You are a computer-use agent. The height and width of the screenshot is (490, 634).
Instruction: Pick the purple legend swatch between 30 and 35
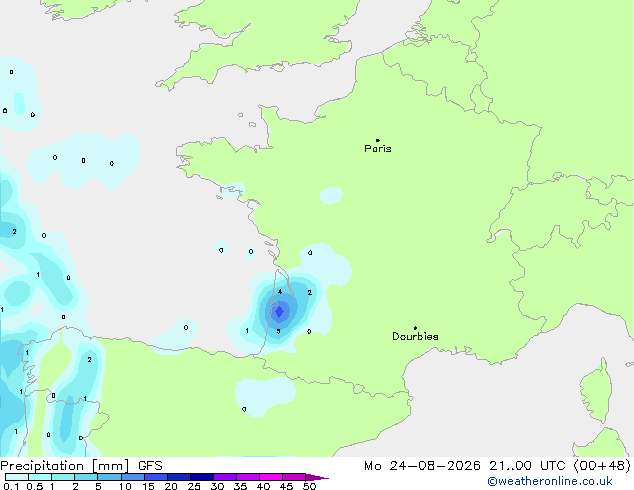tap(225, 477)
